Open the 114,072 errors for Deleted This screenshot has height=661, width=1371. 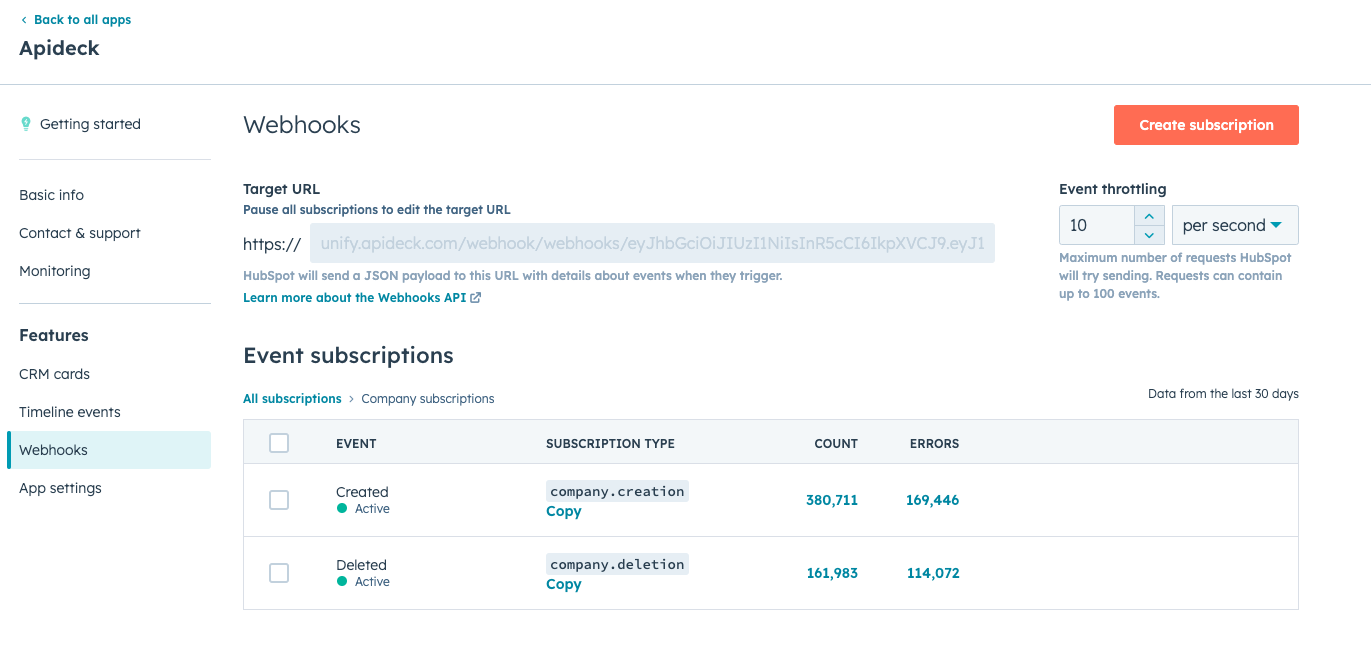click(x=932, y=573)
